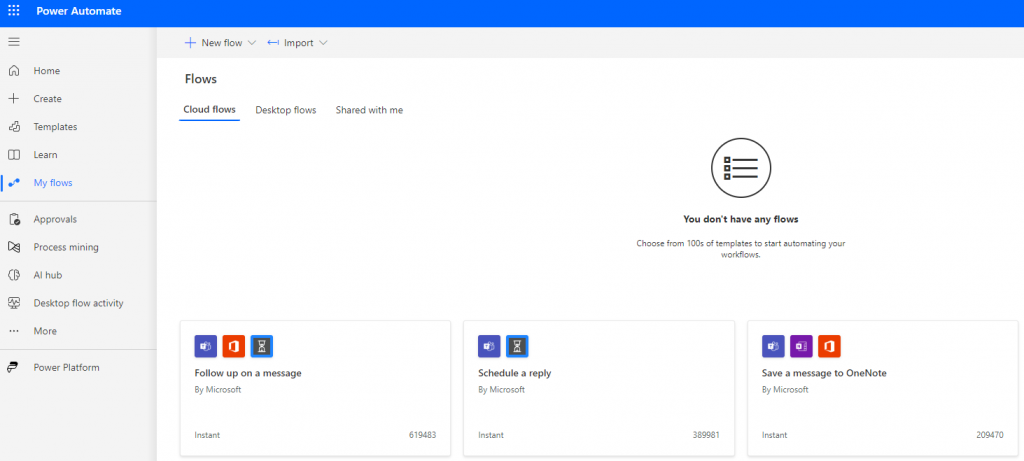Click the Create plus icon in sidebar

[14, 99]
